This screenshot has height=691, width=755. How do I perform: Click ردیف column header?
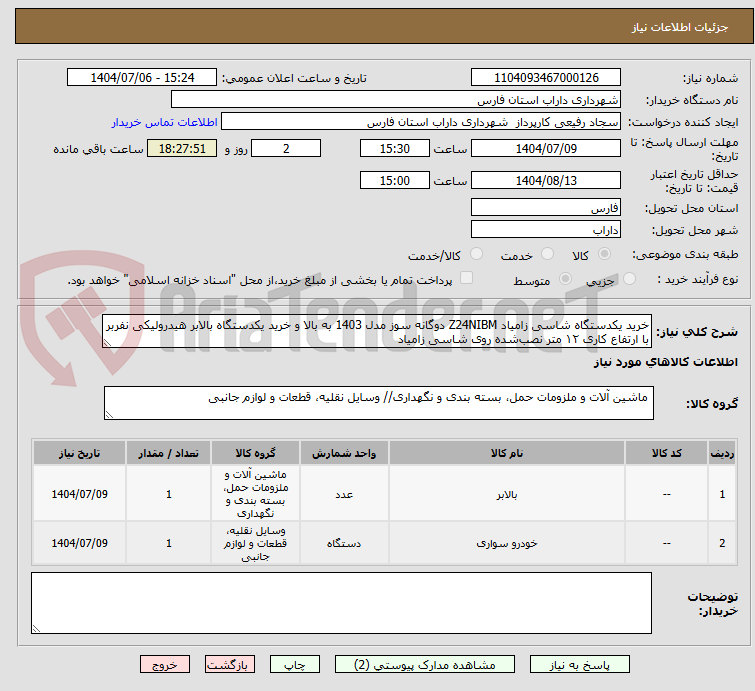point(722,453)
